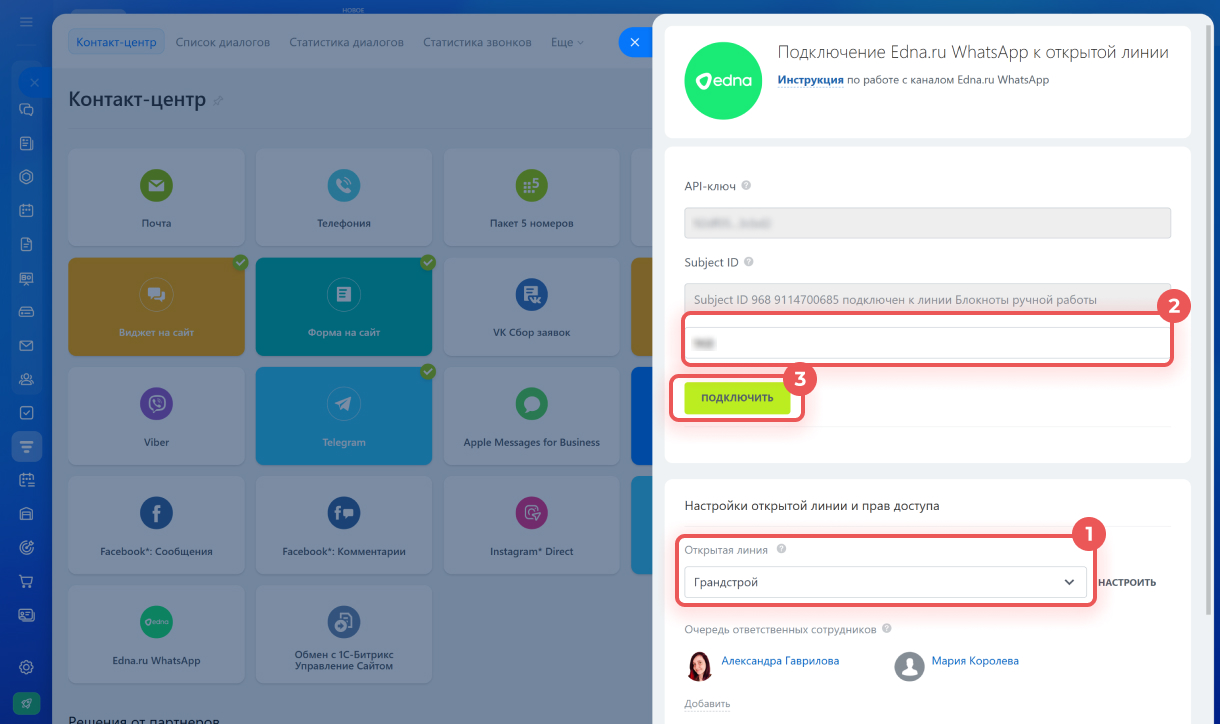This screenshot has width=1220, height=724.
Task: Click the connected Subject ID 968 row
Action: (x=927, y=299)
